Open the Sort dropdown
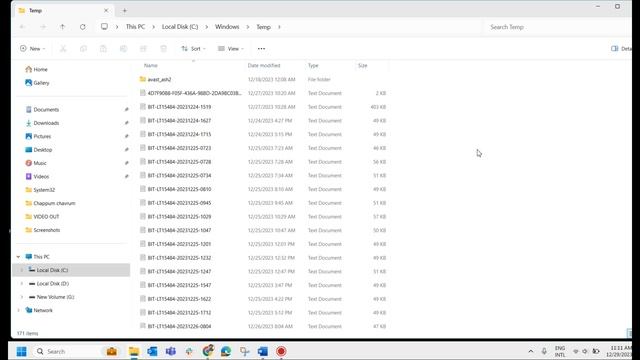 tap(193, 49)
